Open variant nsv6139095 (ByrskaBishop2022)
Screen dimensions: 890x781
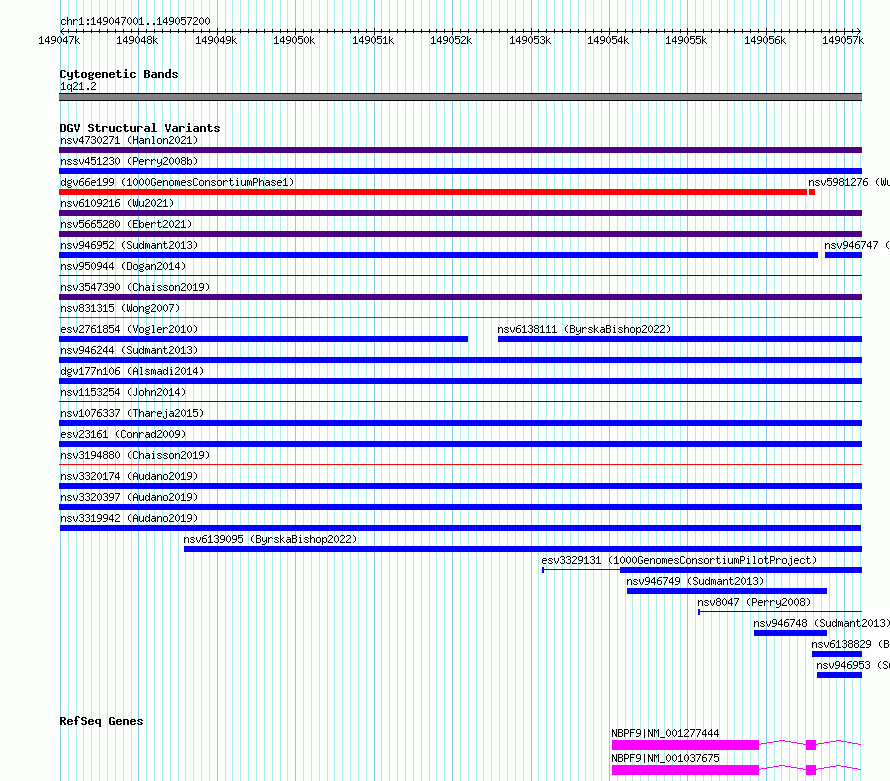270,539
